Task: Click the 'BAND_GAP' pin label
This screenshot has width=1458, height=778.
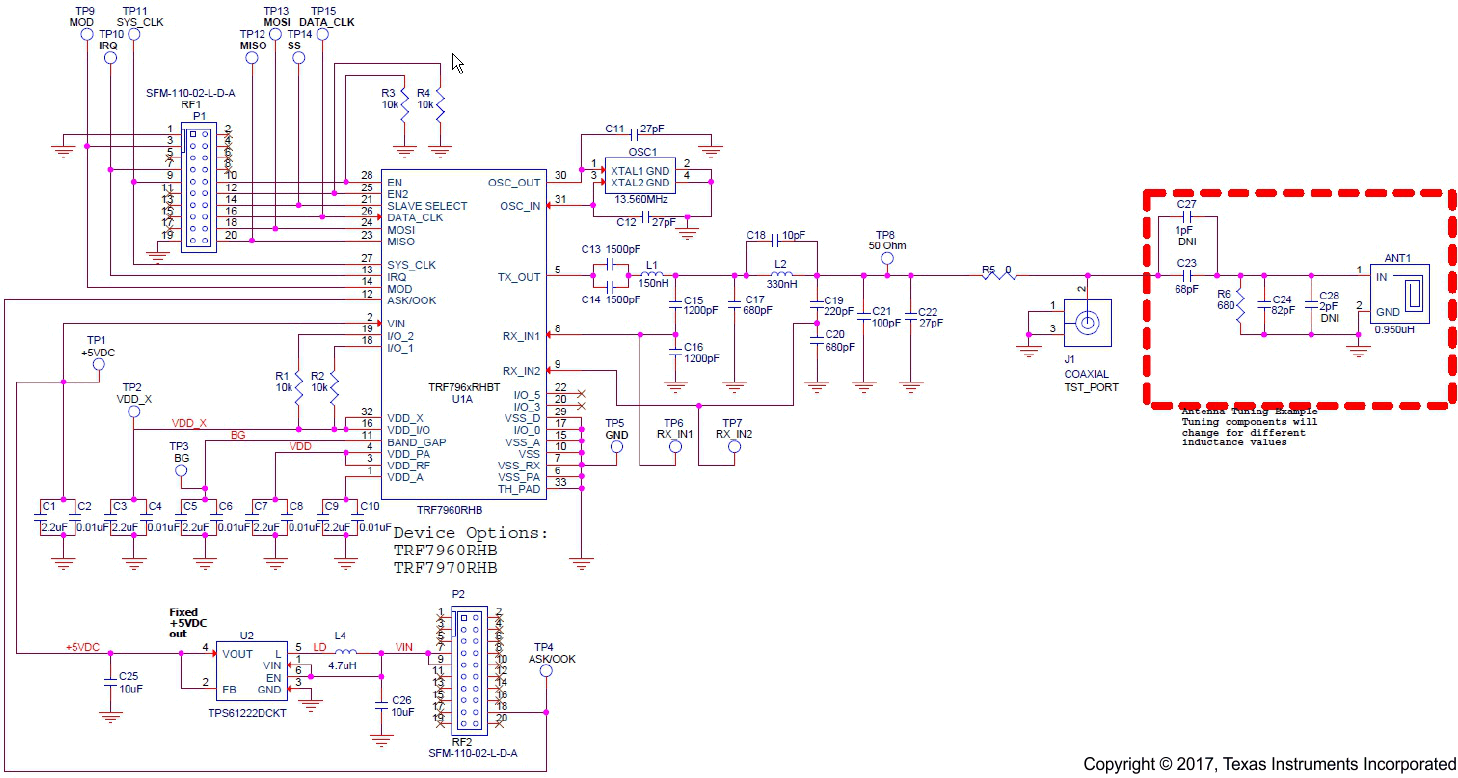Action: pos(417,441)
